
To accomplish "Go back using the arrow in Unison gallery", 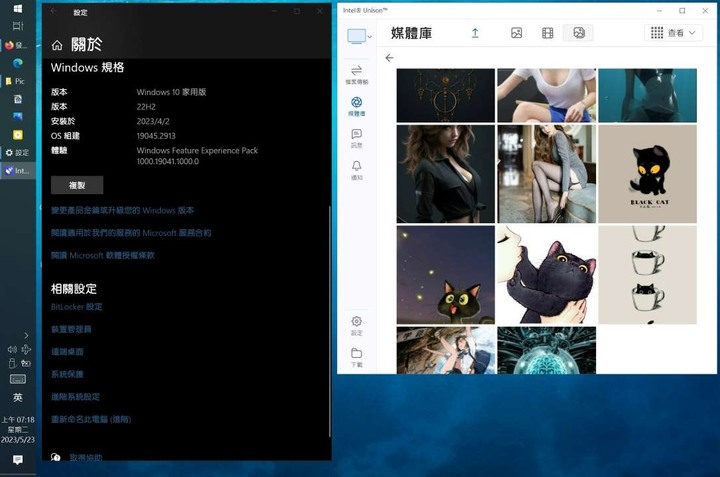I will coord(389,58).
